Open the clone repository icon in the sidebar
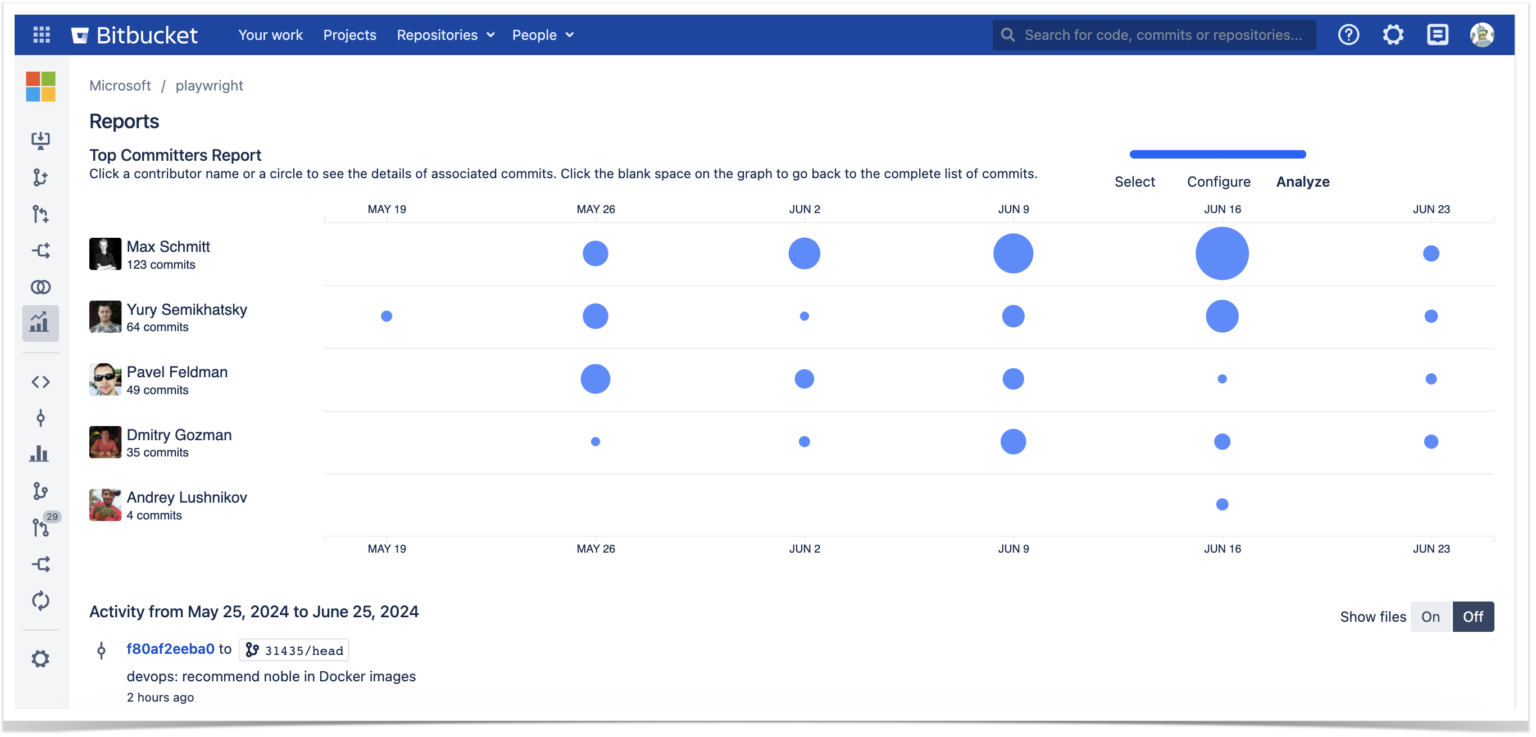Screen dimensions: 1536x737 pos(40,140)
